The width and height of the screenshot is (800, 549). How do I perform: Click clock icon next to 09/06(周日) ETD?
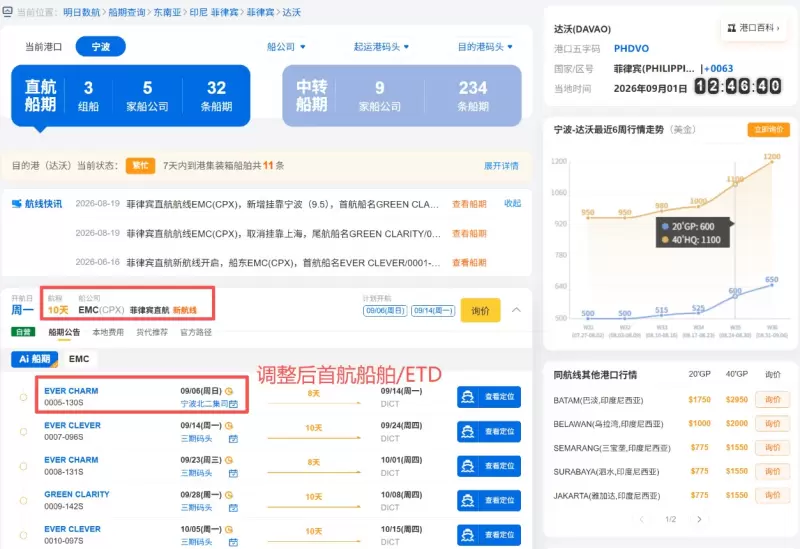[x=229, y=391]
